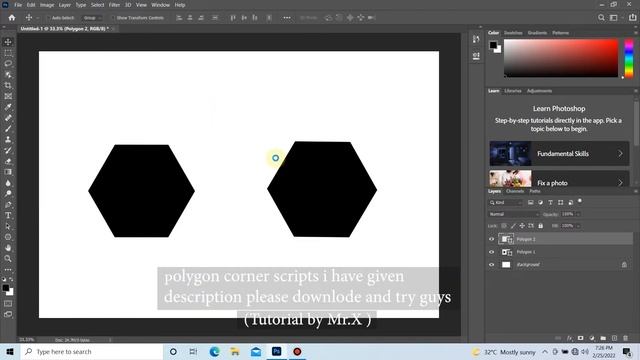Select the Hand tool
640x360 pixels.
tap(8, 248)
